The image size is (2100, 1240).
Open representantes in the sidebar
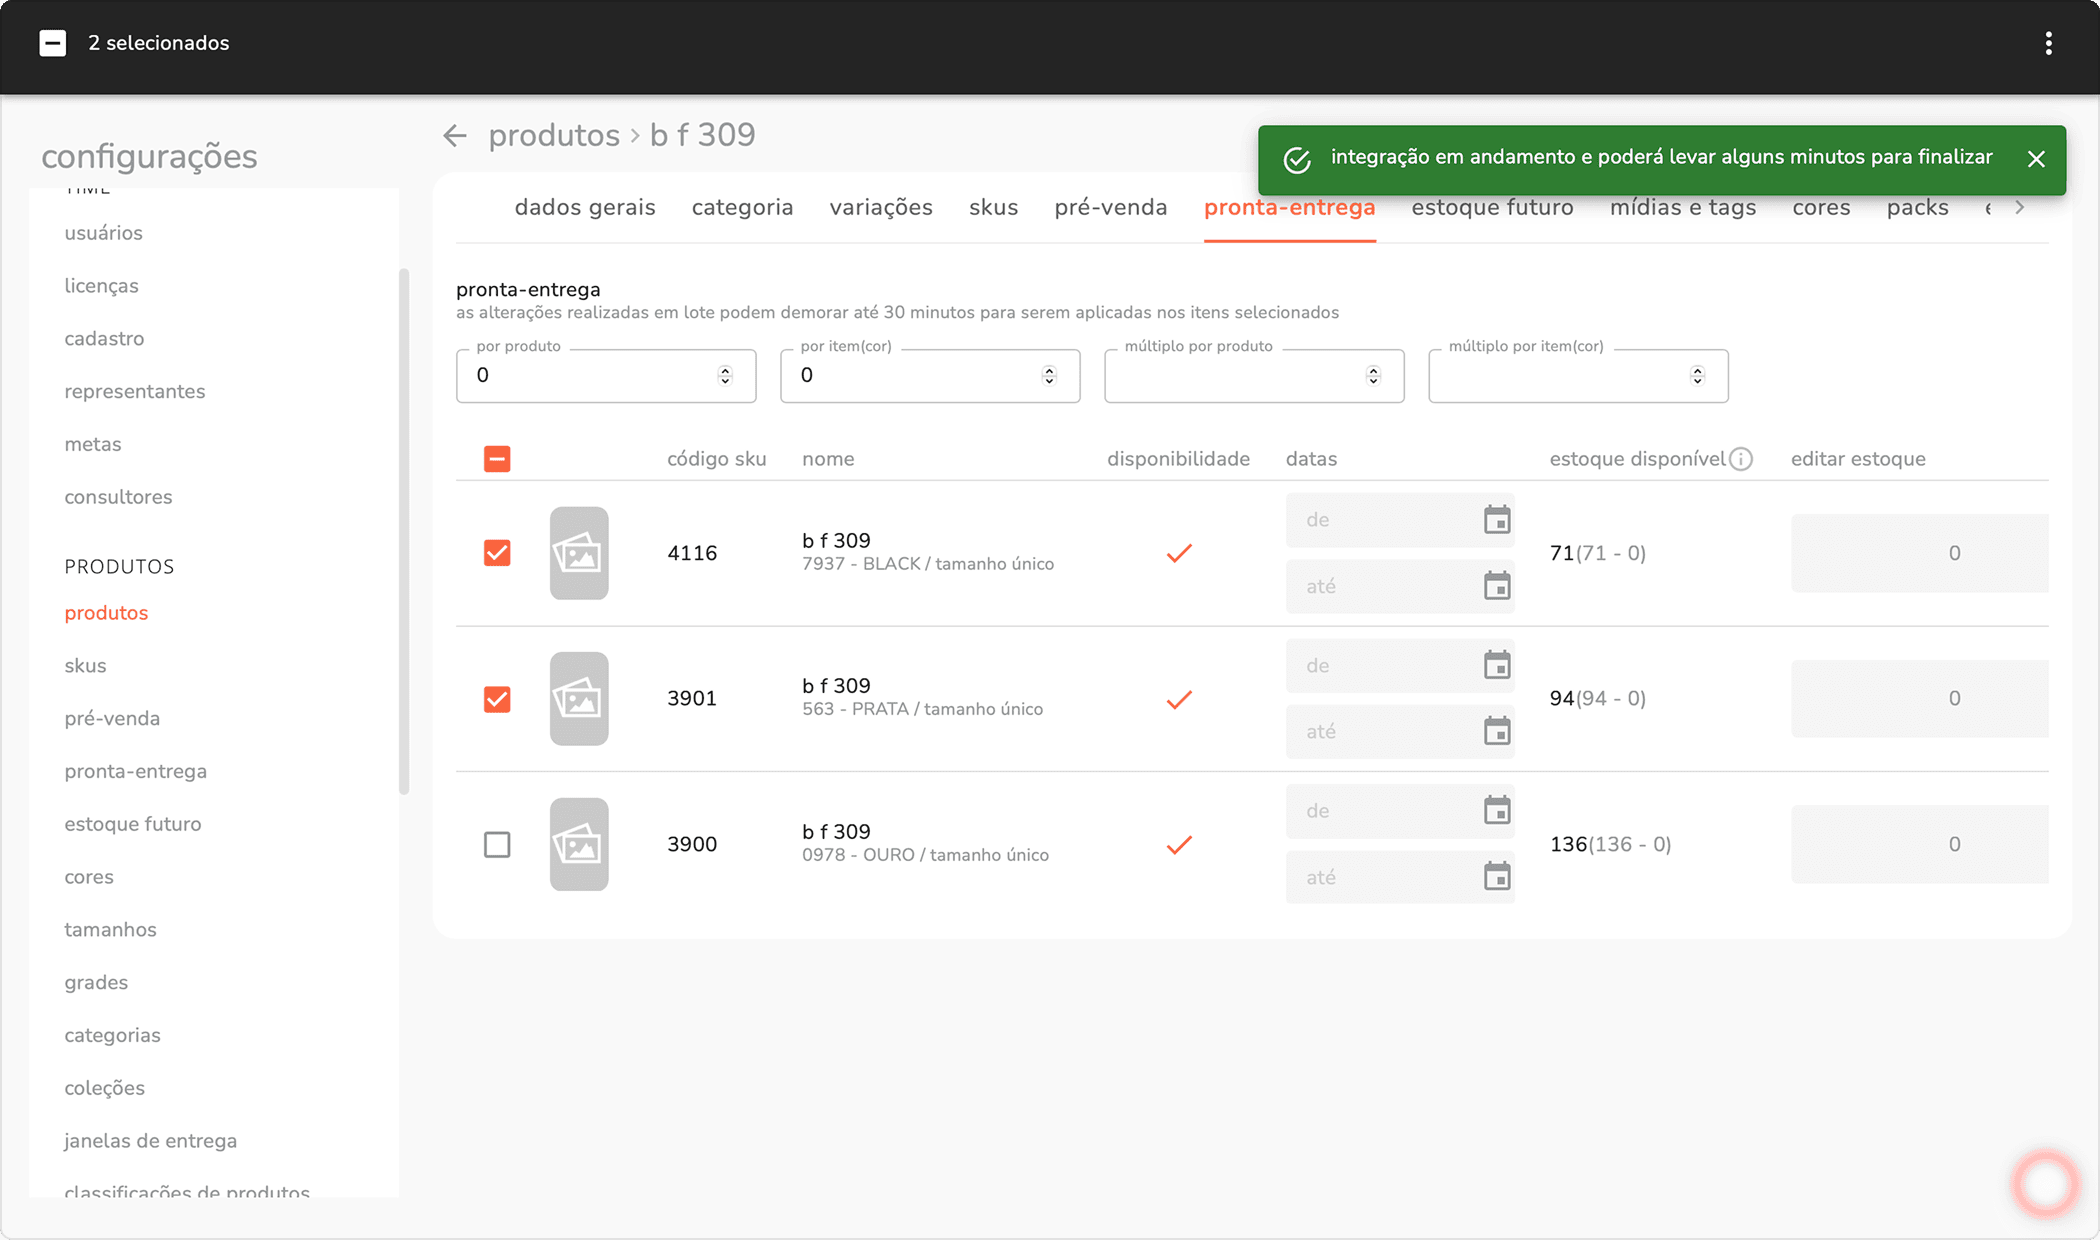tap(135, 392)
